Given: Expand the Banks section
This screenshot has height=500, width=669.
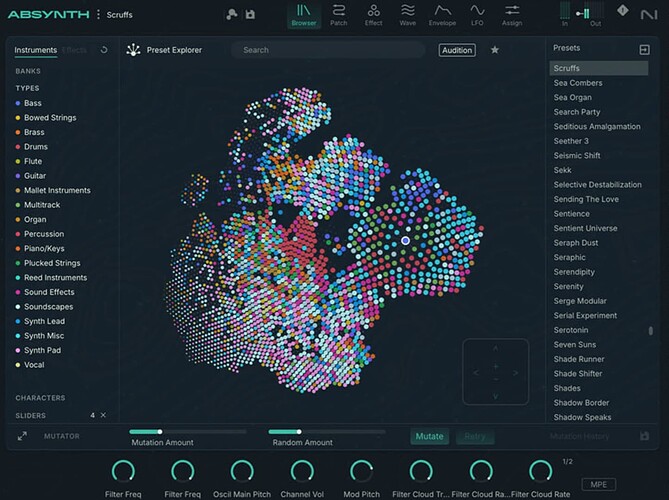Looking at the screenshot, I should [28, 71].
